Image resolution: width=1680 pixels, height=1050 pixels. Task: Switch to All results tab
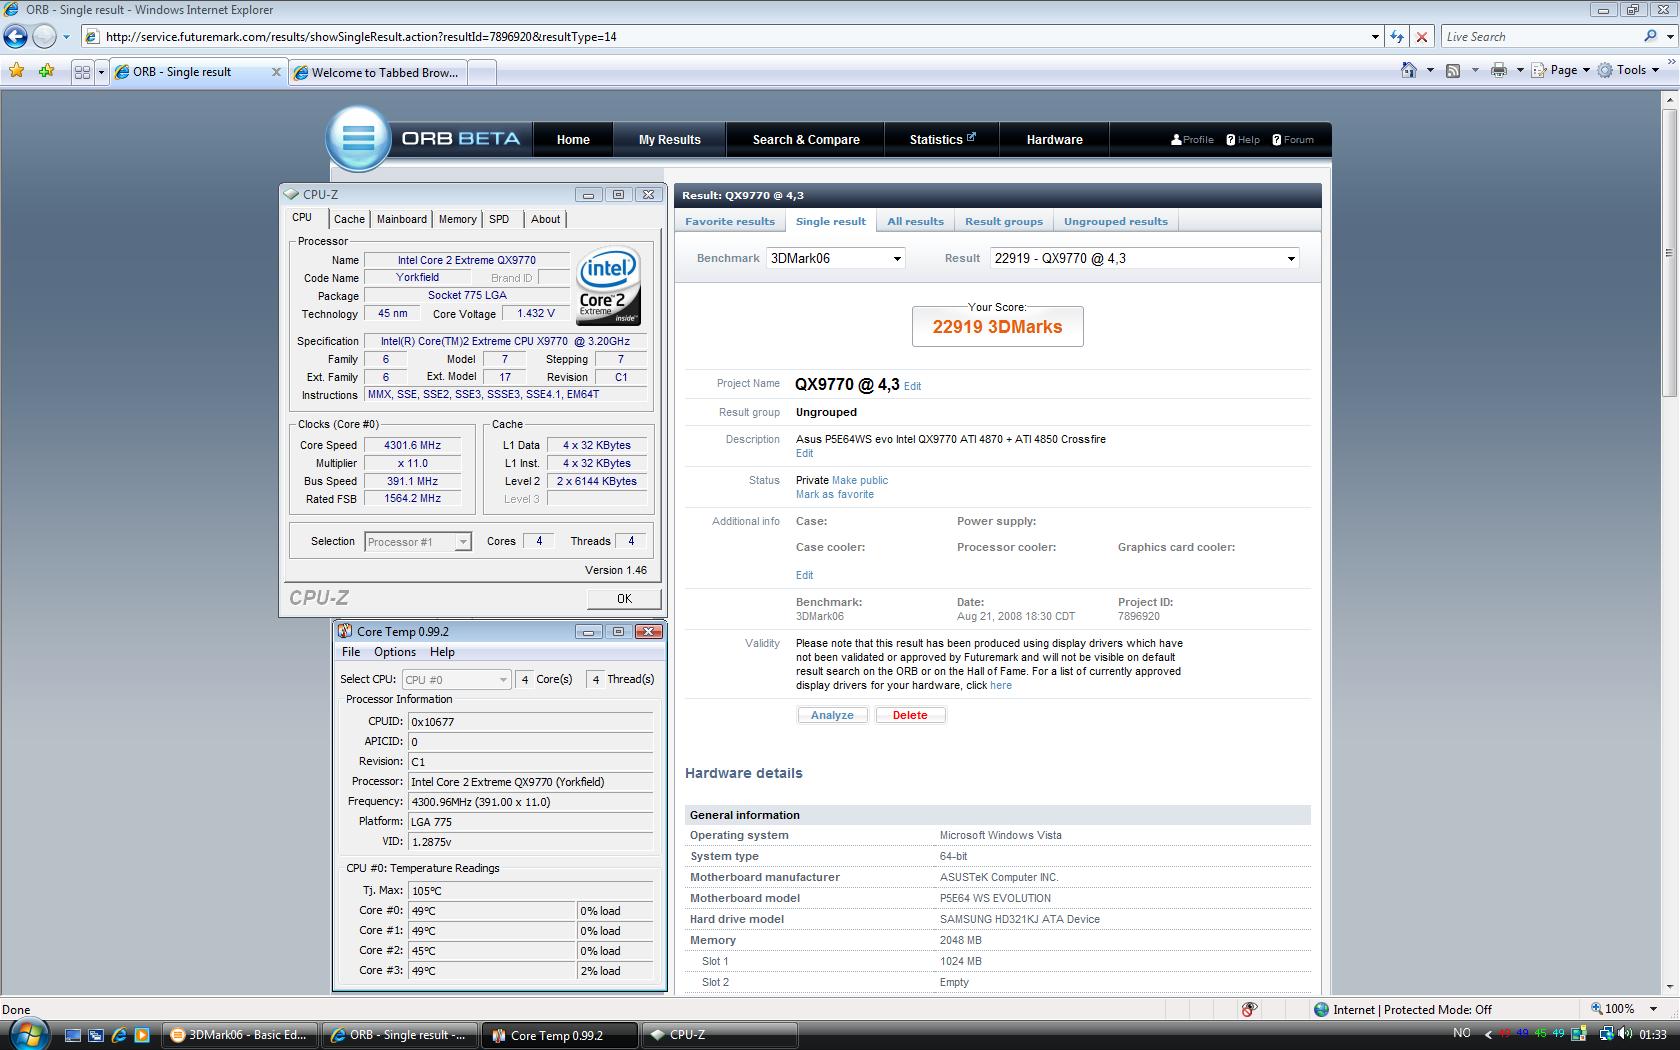coord(915,221)
